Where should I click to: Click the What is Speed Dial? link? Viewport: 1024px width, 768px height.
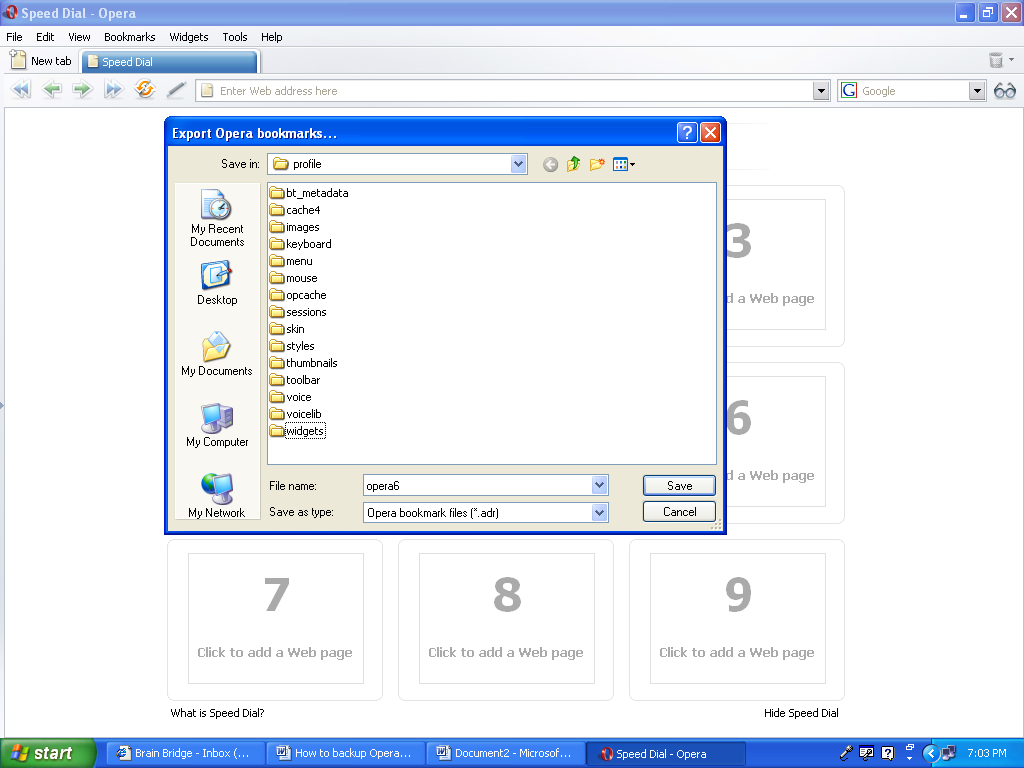point(217,712)
